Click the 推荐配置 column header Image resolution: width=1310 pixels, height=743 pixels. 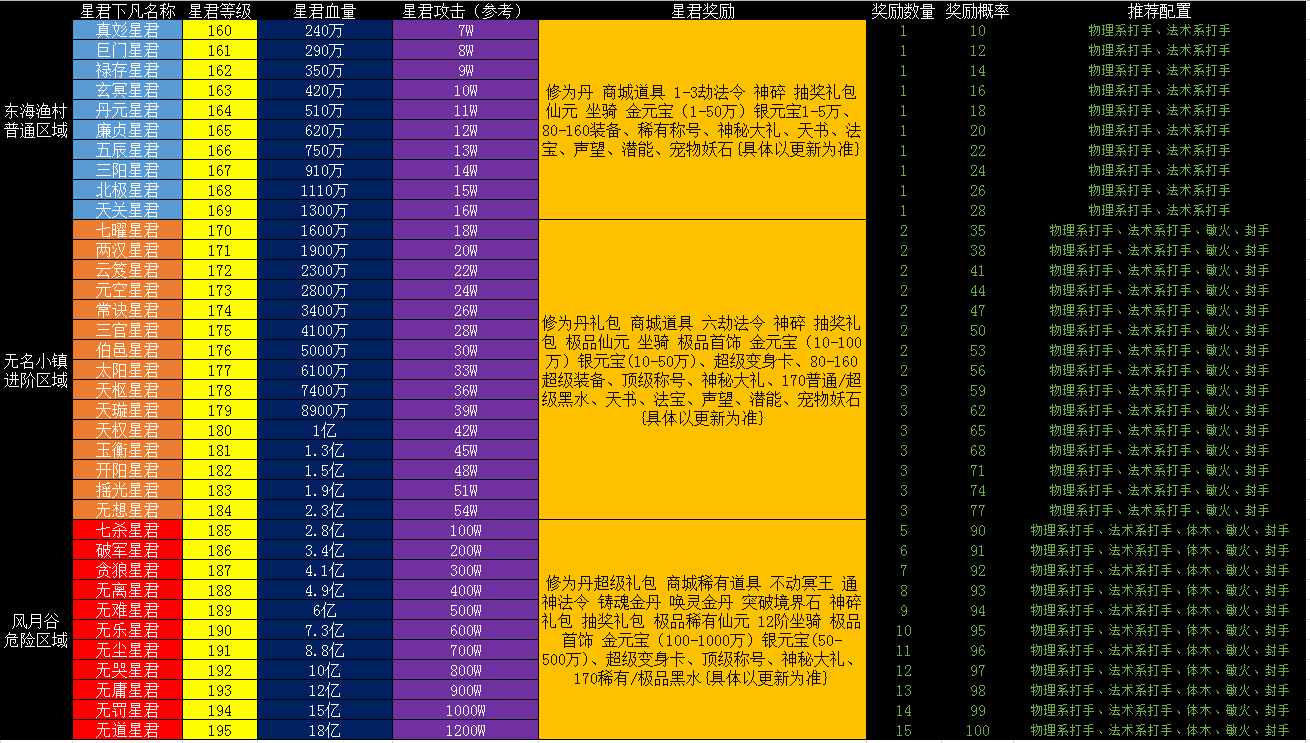click(x=1159, y=11)
